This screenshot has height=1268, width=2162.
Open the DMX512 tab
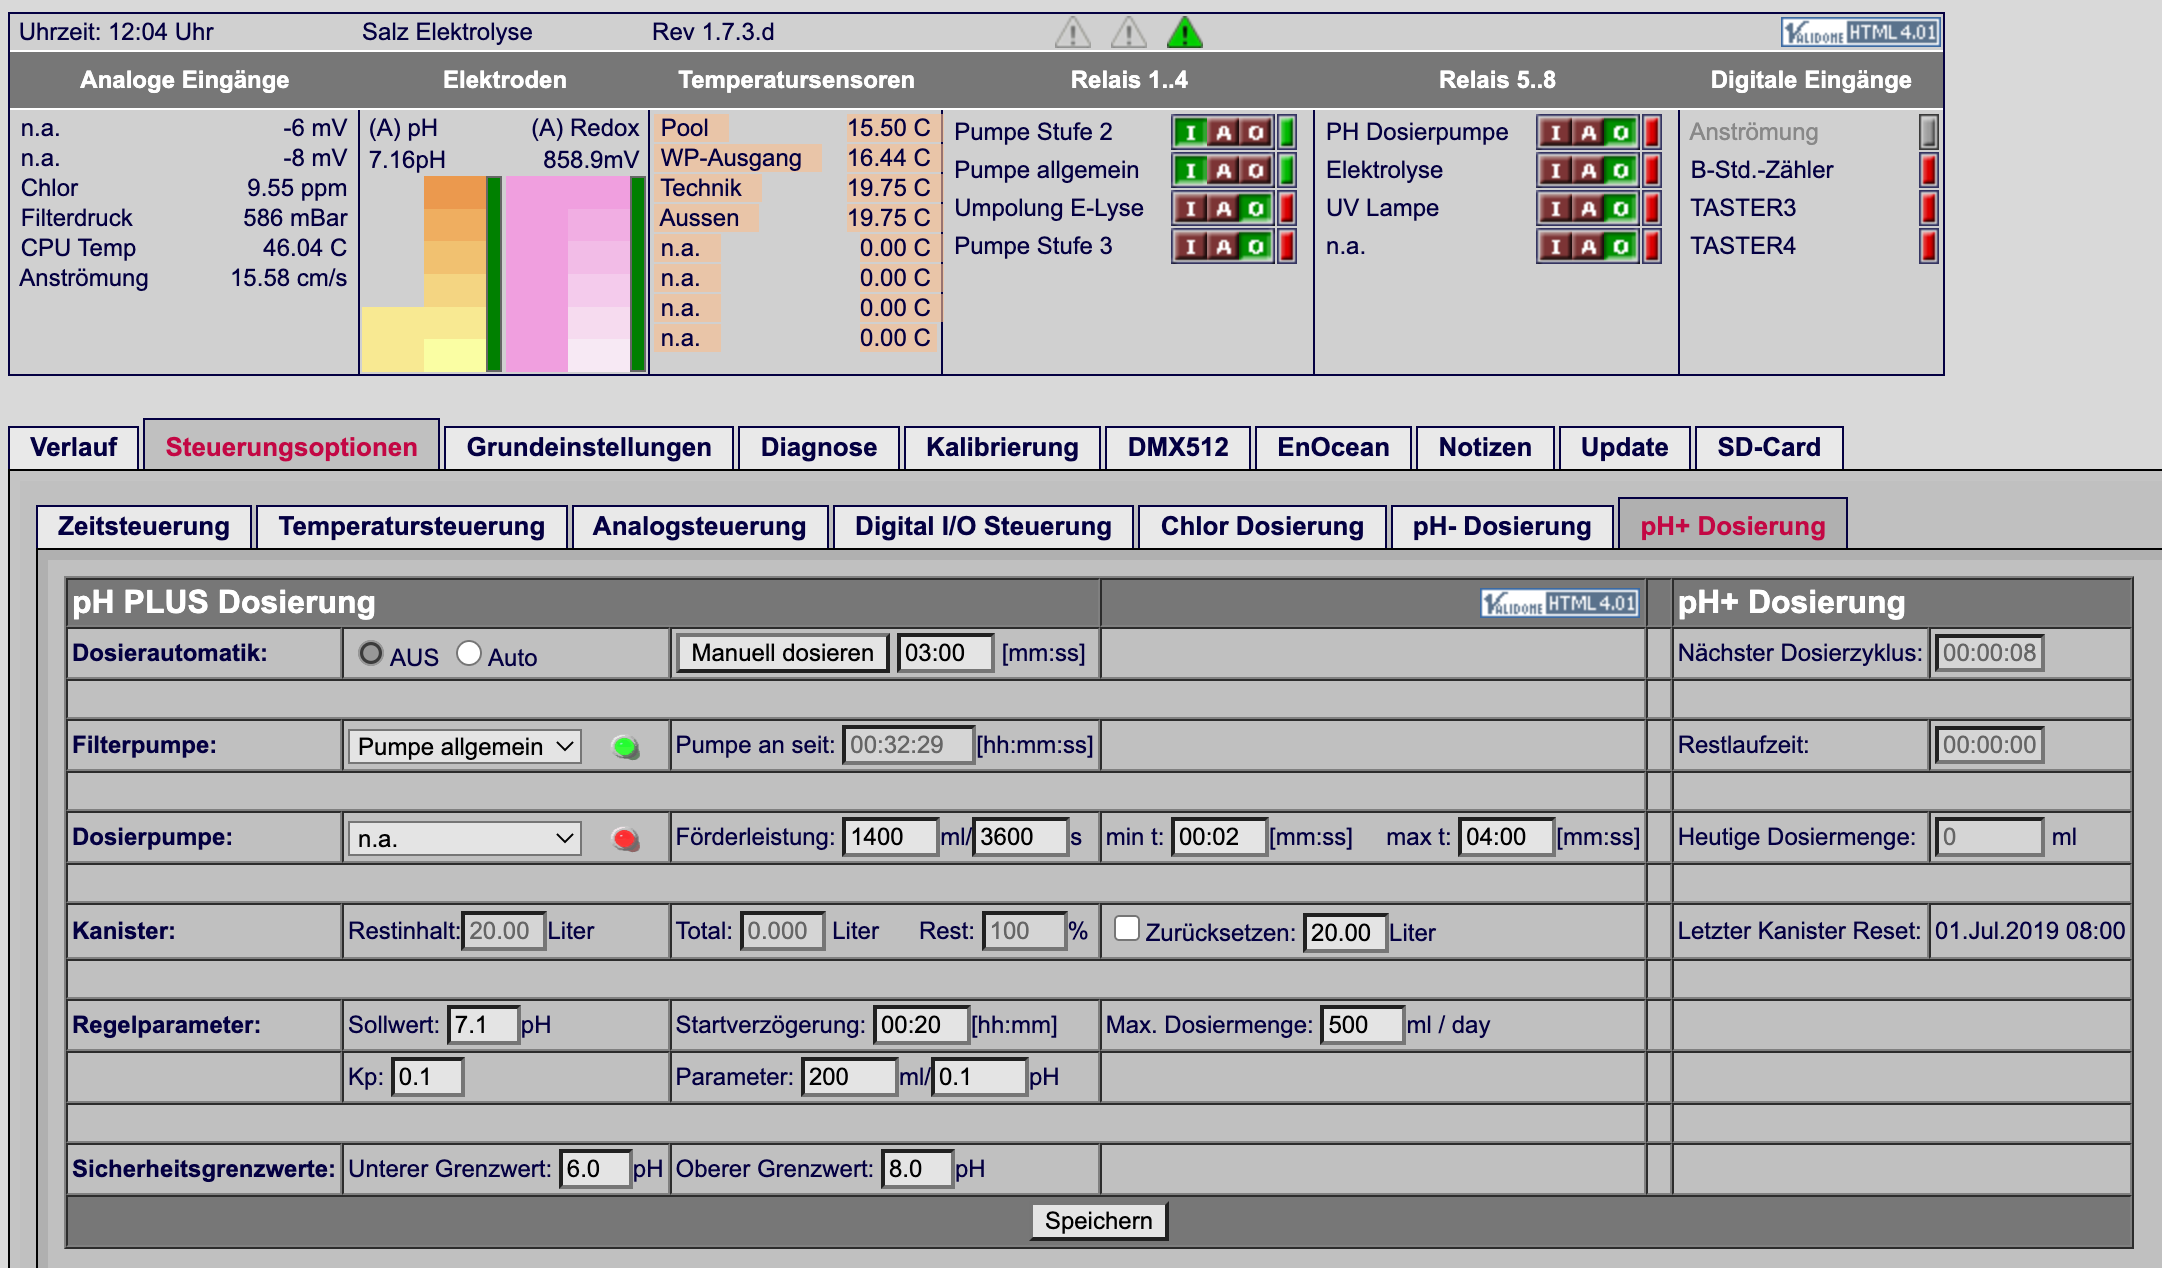coord(1178,447)
